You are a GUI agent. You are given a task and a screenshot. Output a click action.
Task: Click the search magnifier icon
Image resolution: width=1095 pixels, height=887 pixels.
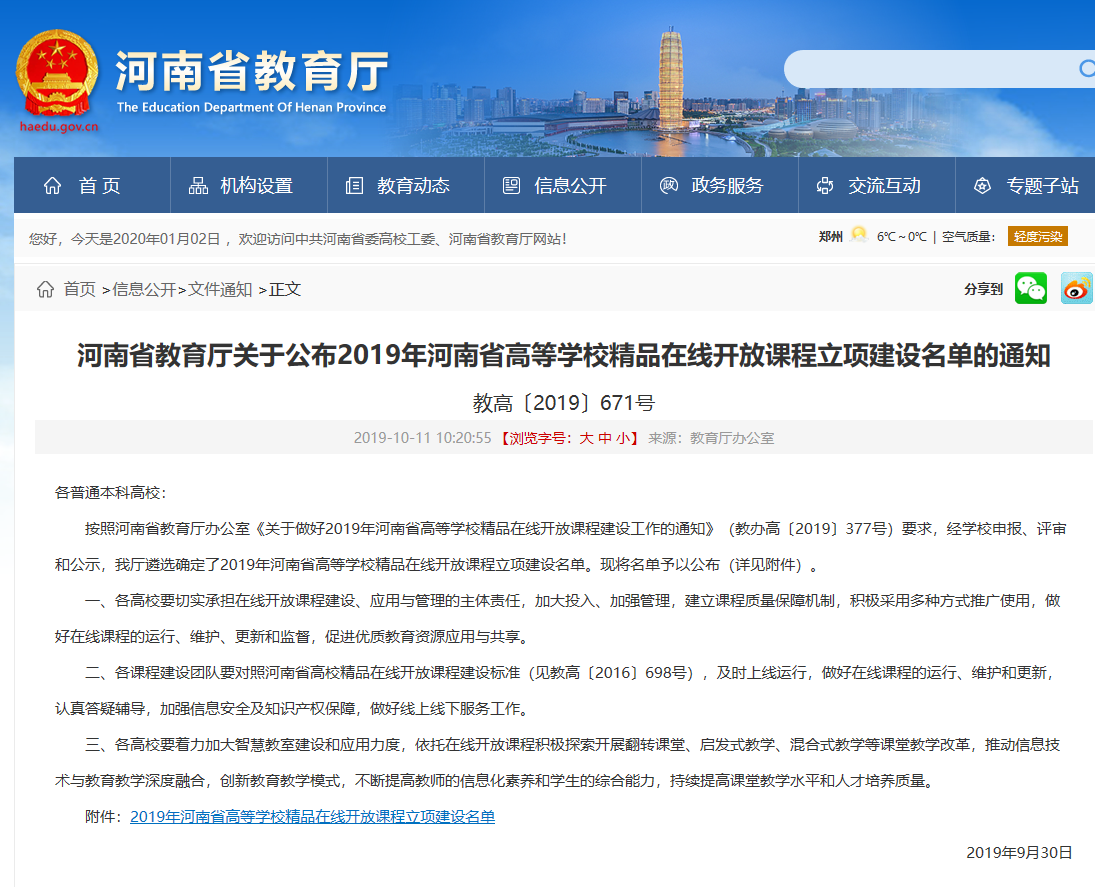pos(1086,68)
